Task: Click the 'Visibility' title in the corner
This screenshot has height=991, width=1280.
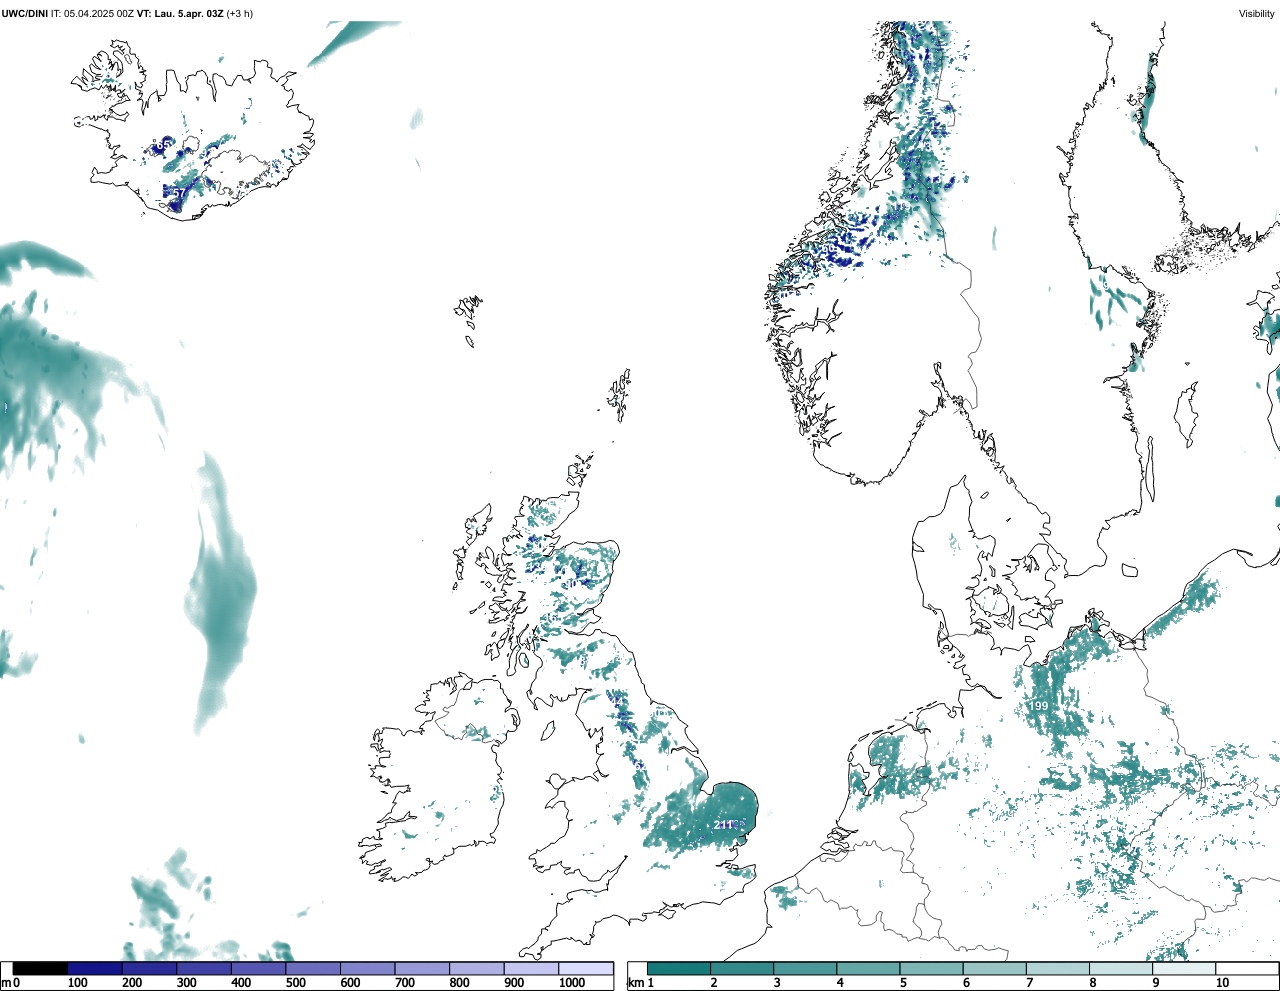Action: tap(1257, 14)
